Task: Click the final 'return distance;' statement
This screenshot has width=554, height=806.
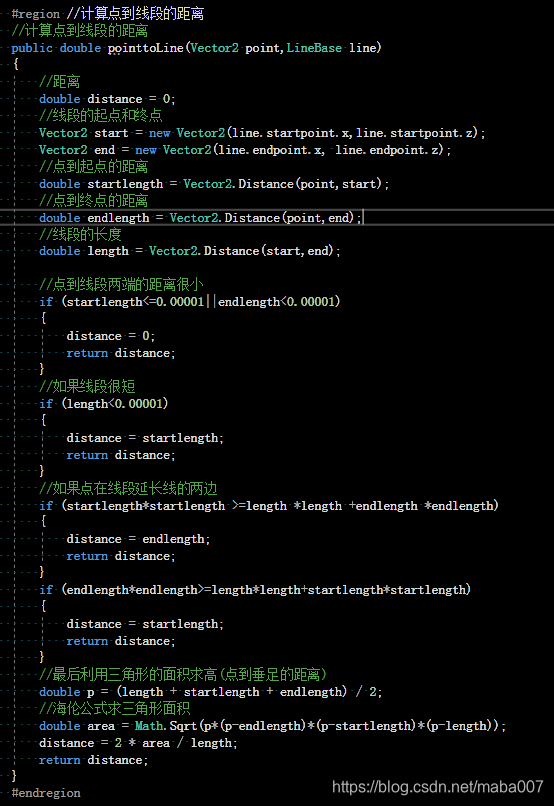Action: coord(94,760)
